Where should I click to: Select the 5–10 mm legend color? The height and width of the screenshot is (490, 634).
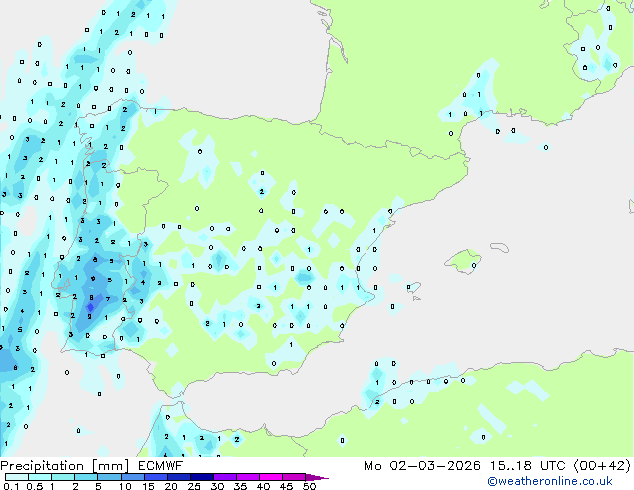point(109,477)
